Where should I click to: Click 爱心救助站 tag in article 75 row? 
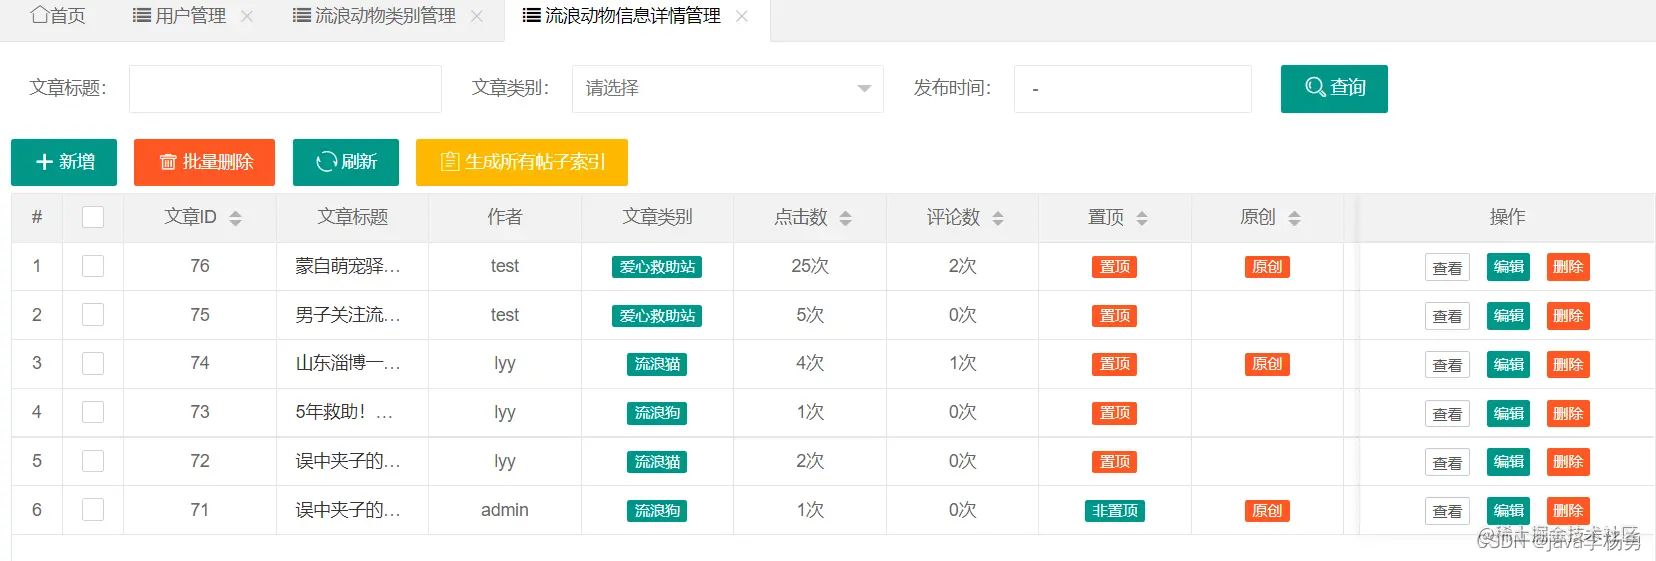(x=657, y=316)
